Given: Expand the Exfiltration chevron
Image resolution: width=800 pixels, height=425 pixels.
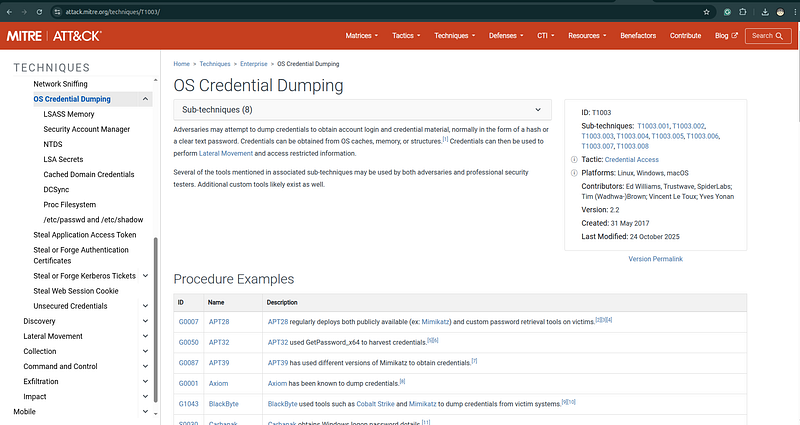Looking at the screenshot, I should pos(145,381).
